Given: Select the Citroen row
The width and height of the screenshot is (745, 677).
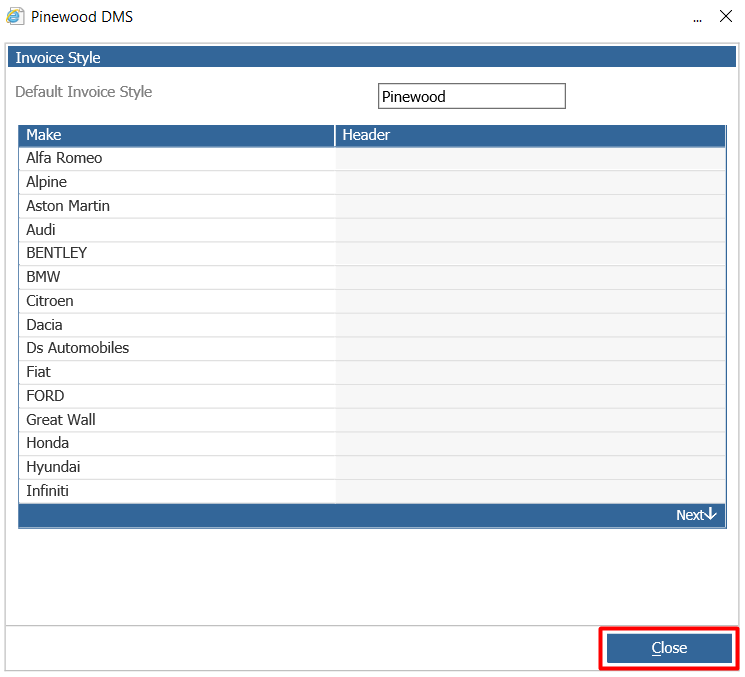Looking at the screenshot, I should (x=372, y=301).
